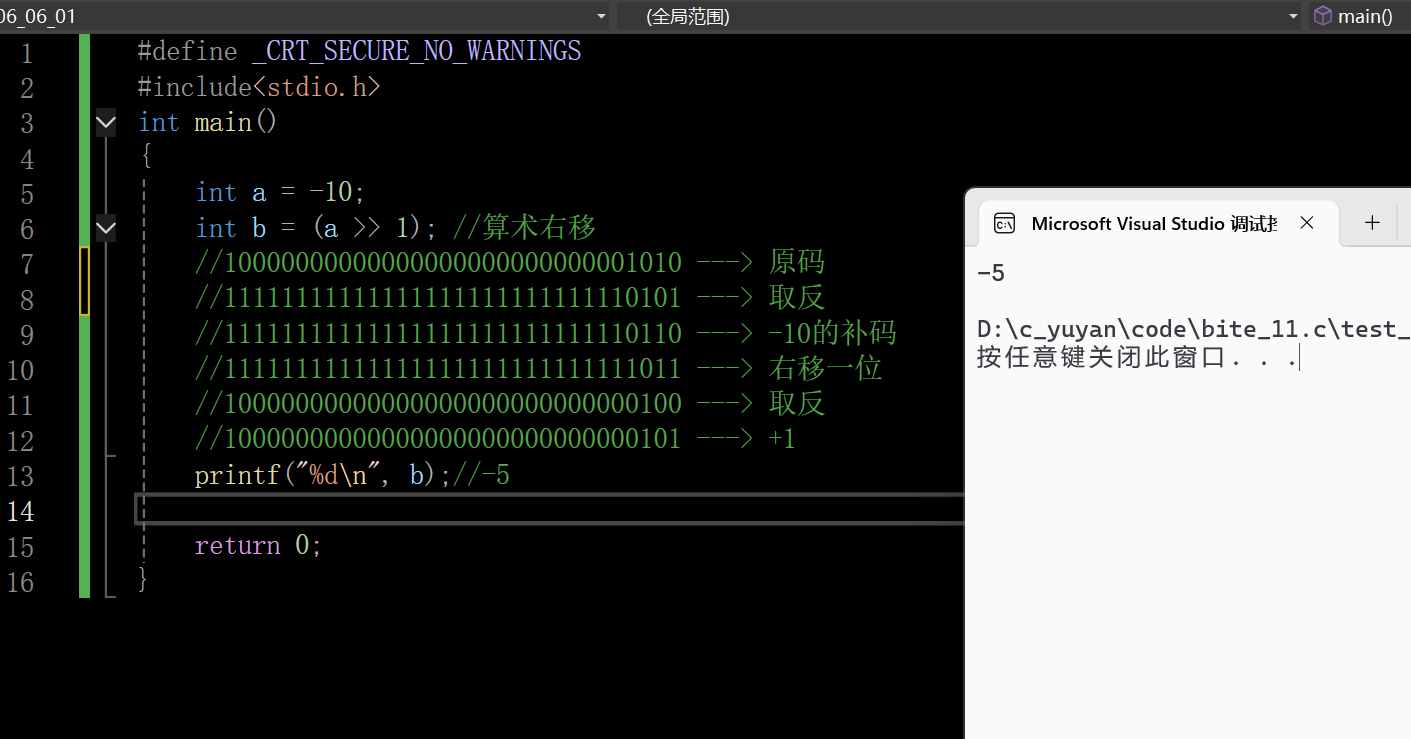Click the 'int a = -10;' line
Image resolution: width=1411 pixels, height=739 pixels.
(281, 192)
